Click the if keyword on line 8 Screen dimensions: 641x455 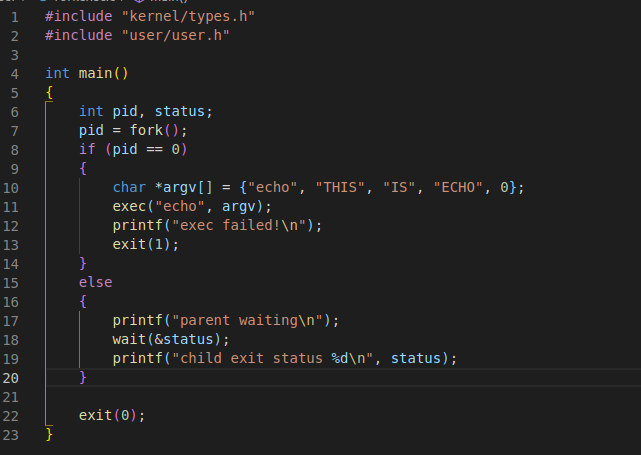coord(87,149)
